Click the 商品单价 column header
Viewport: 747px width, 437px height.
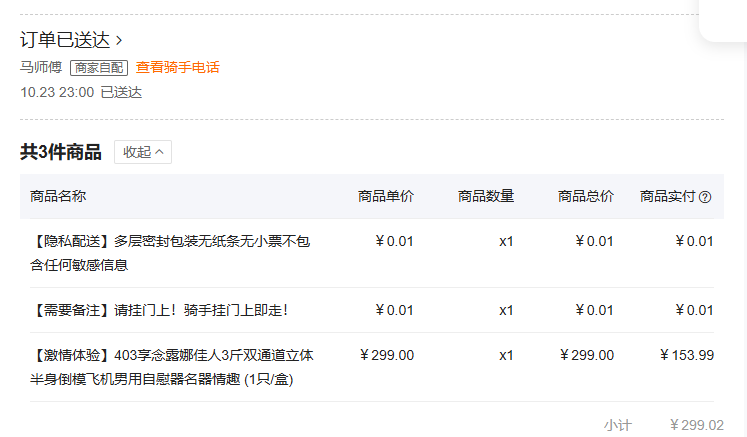385,196
